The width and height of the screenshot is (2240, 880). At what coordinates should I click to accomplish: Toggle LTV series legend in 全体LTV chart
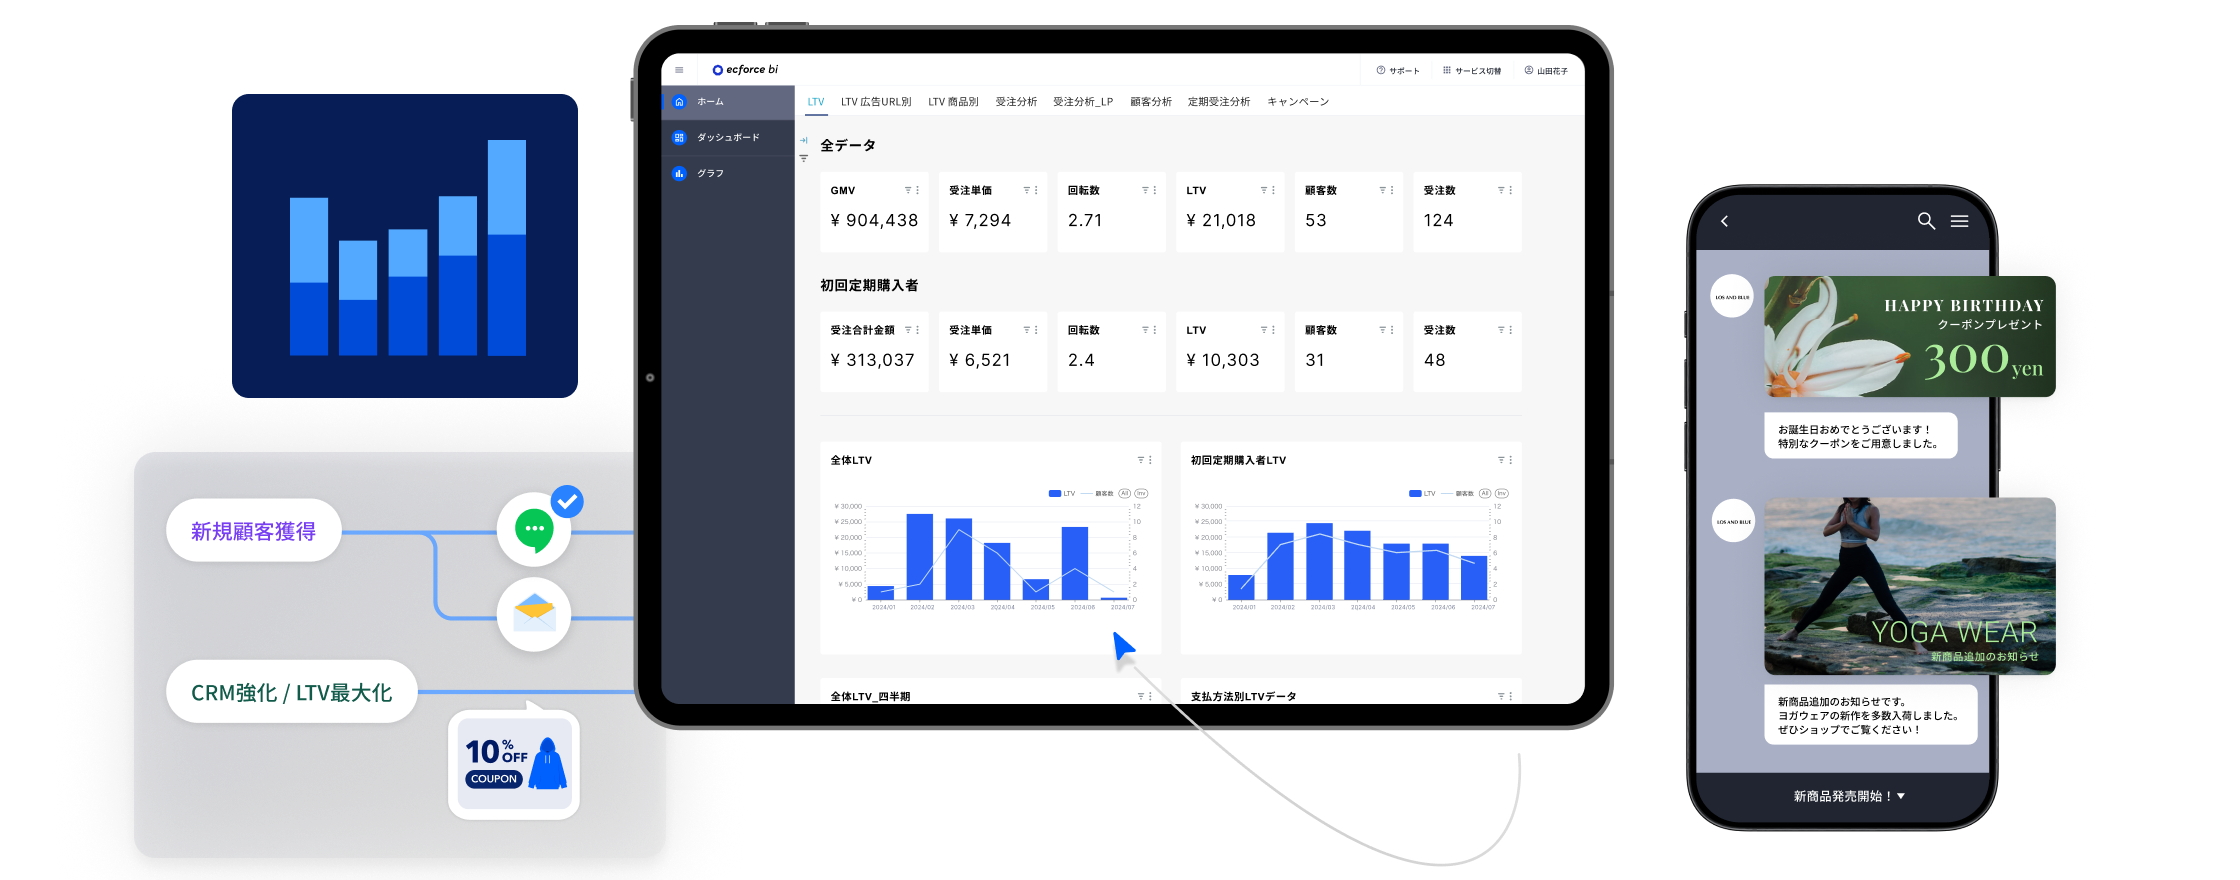pyautogui.click(x=1061, y=493)
